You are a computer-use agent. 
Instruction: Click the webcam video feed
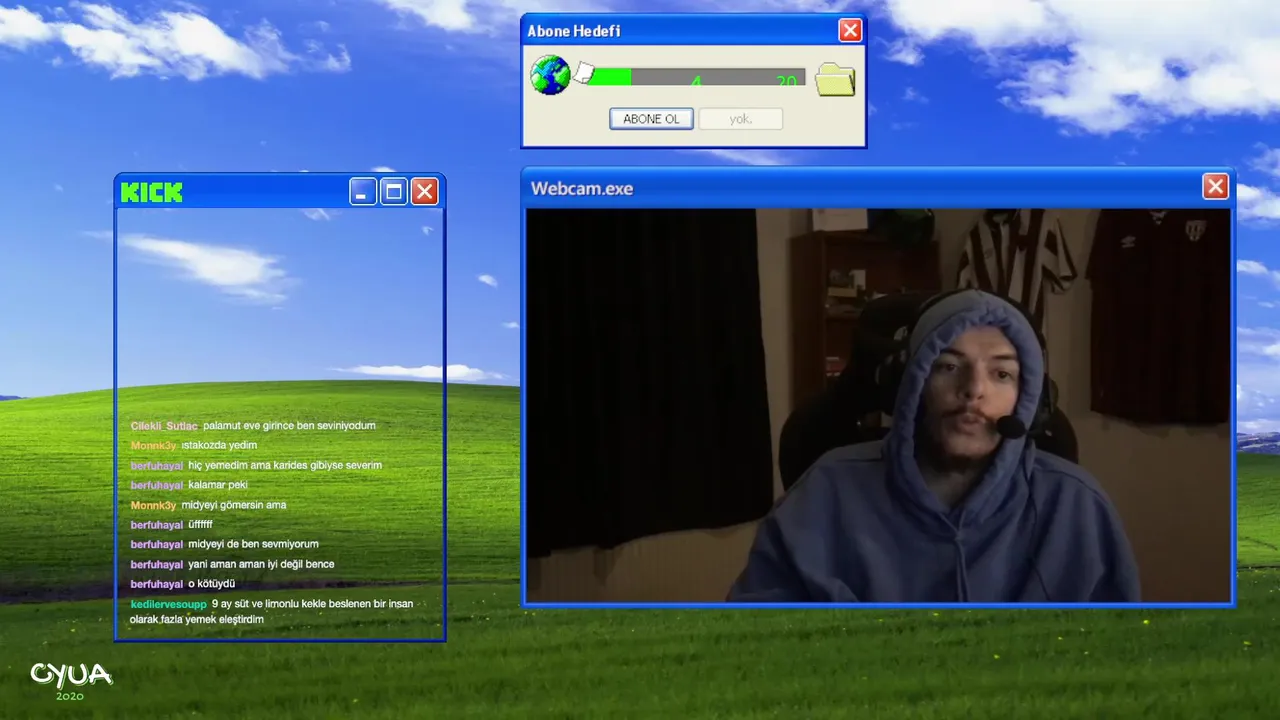pos(878,405)
